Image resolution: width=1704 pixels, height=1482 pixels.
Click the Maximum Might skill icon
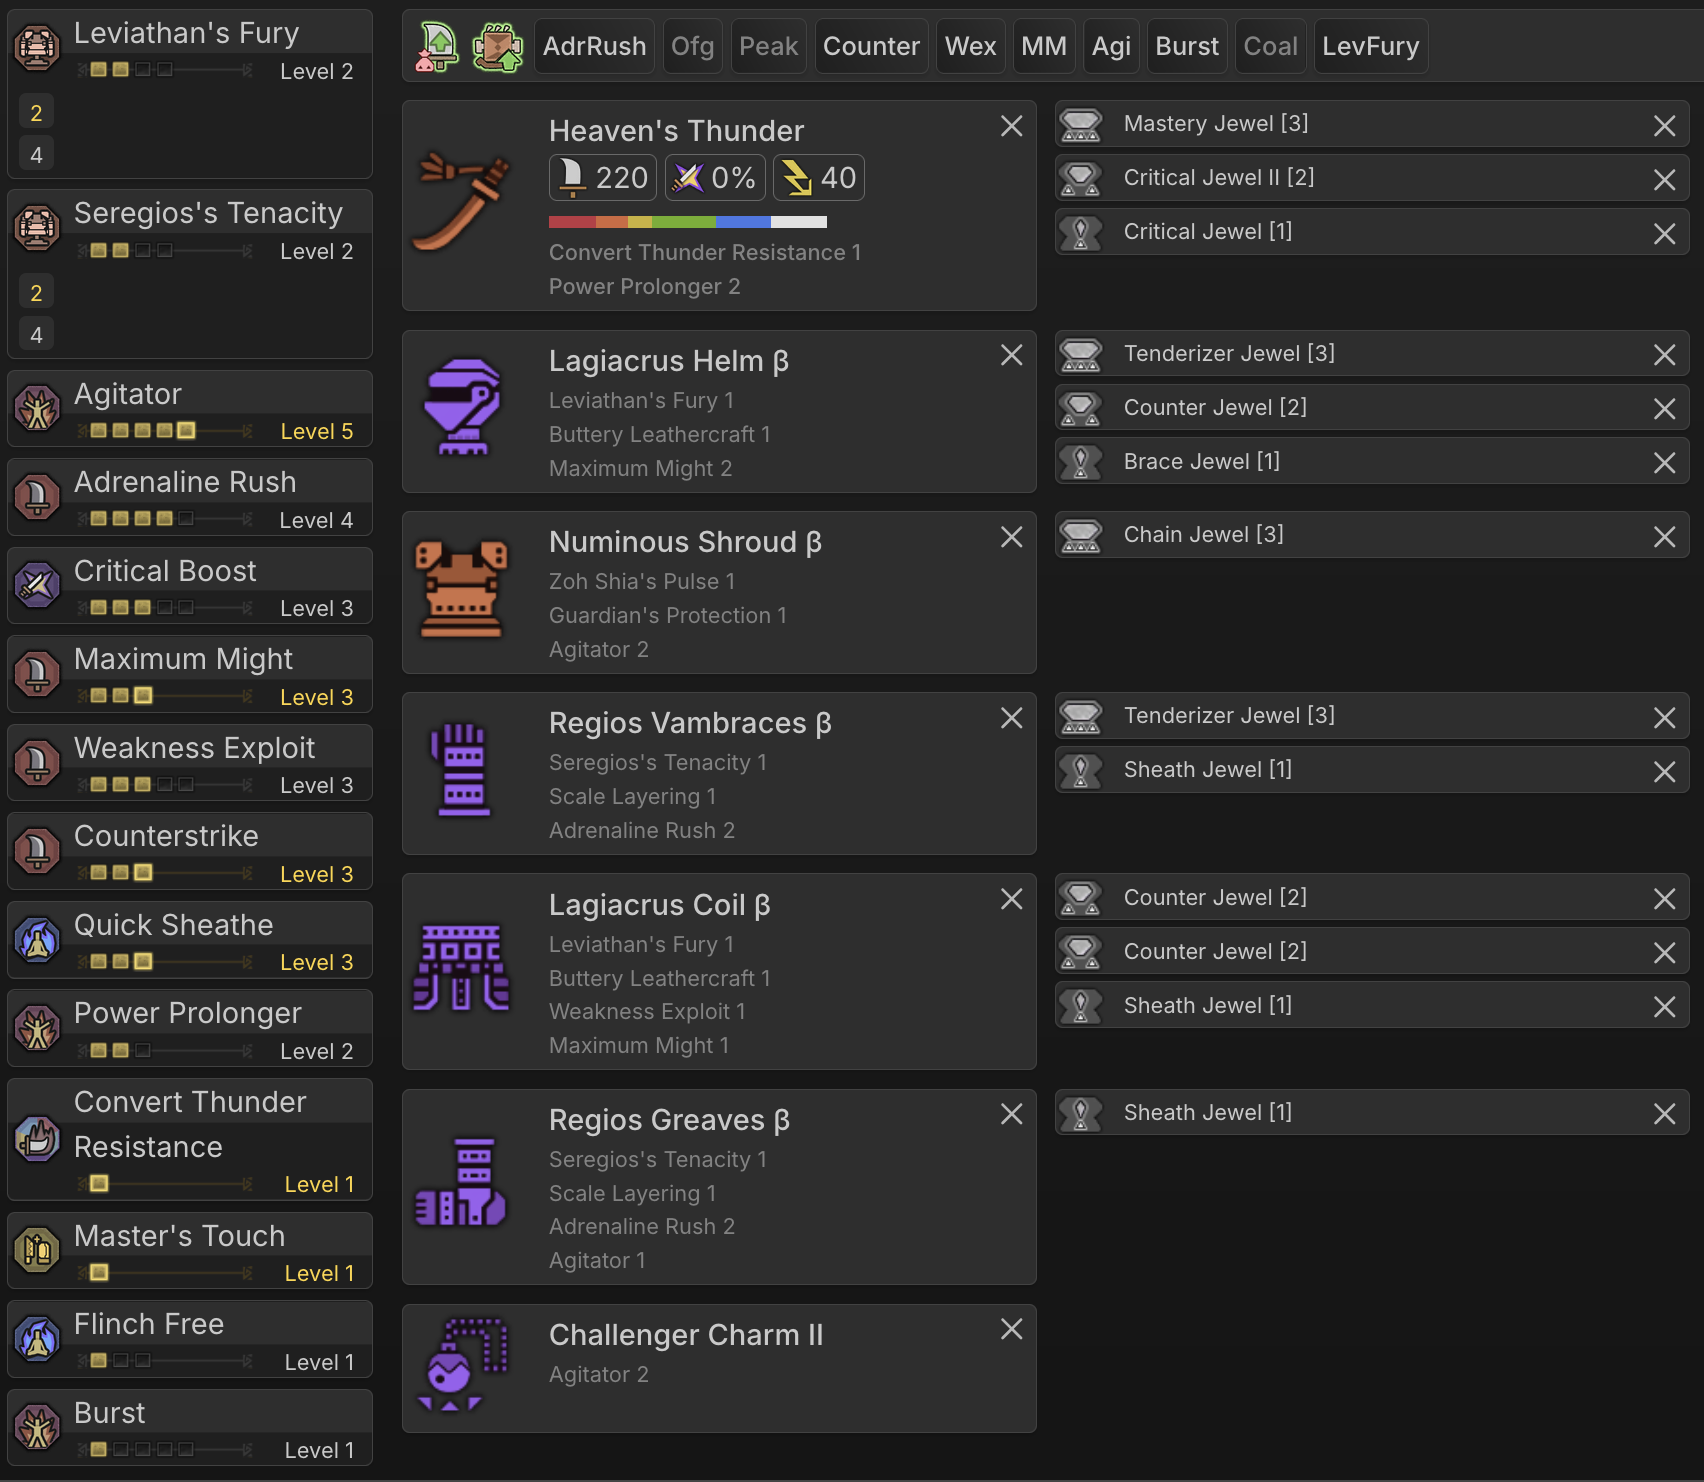click(x=37, y=673)
